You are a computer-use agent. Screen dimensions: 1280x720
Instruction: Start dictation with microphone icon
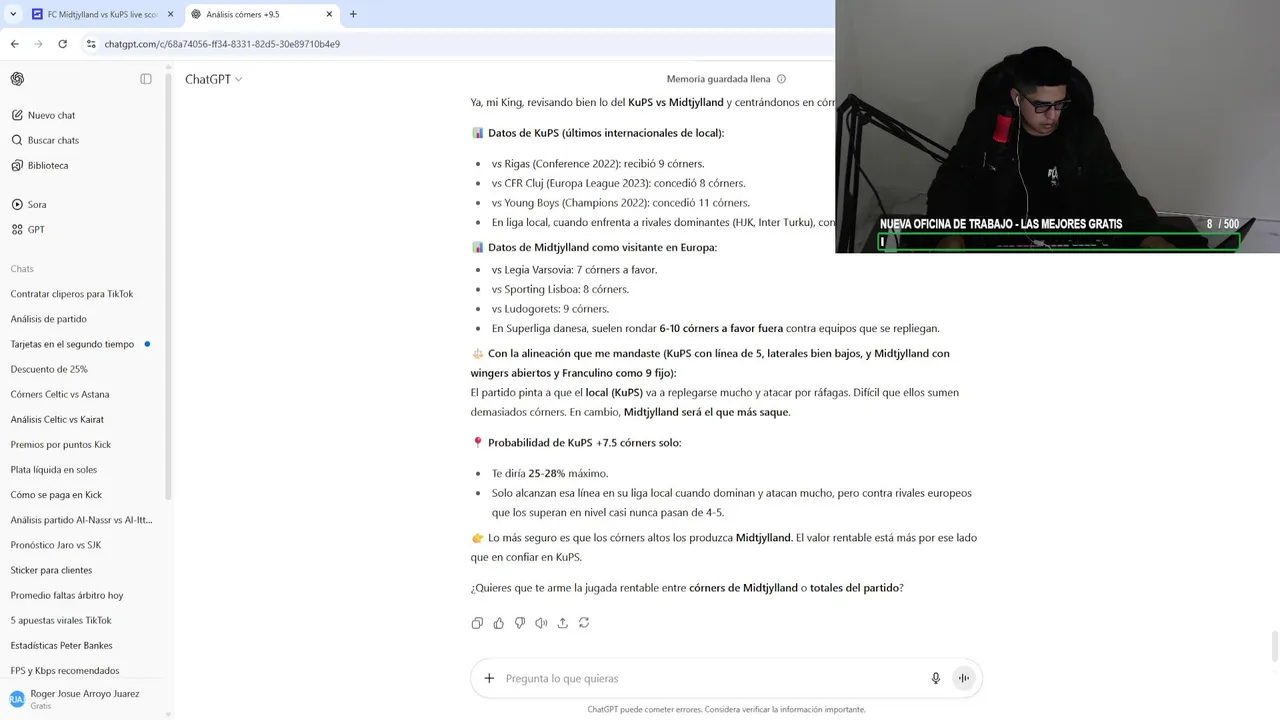(x=936, y=678)
